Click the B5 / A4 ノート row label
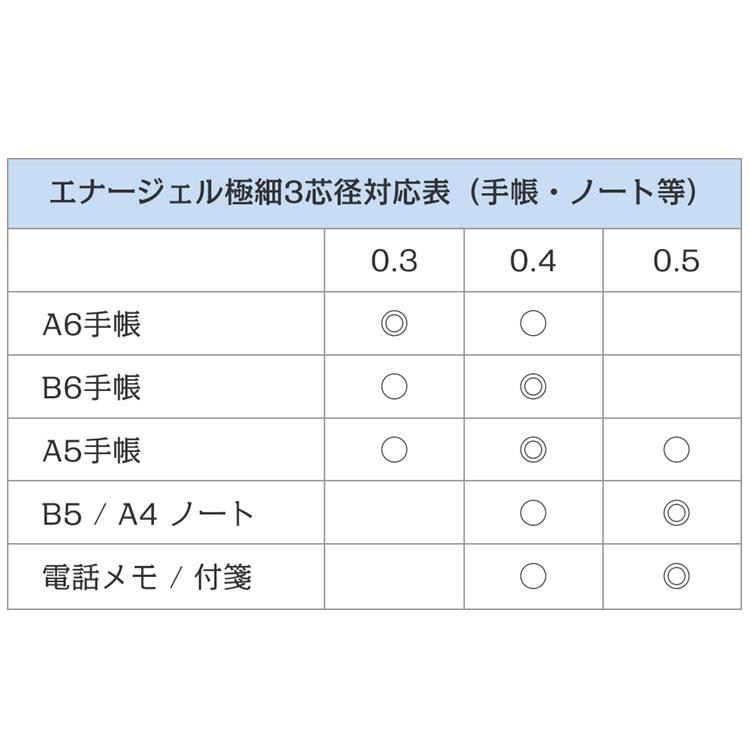Screen dimensions: 750x750 tap(148, 514)
